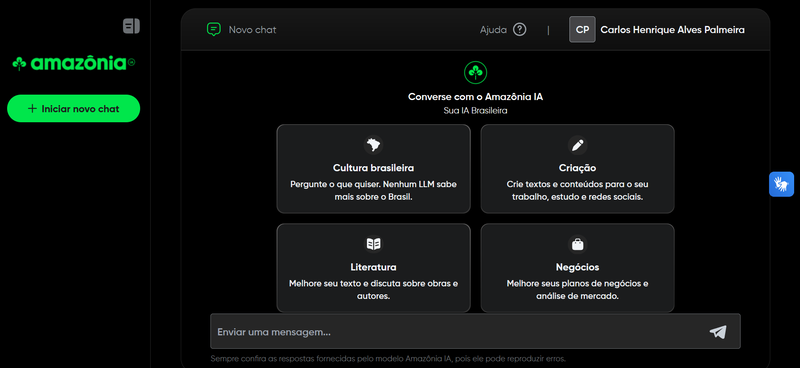Click the open book icon
The width and height of the screenshot is (800, 368).
[x=373, y=244]
